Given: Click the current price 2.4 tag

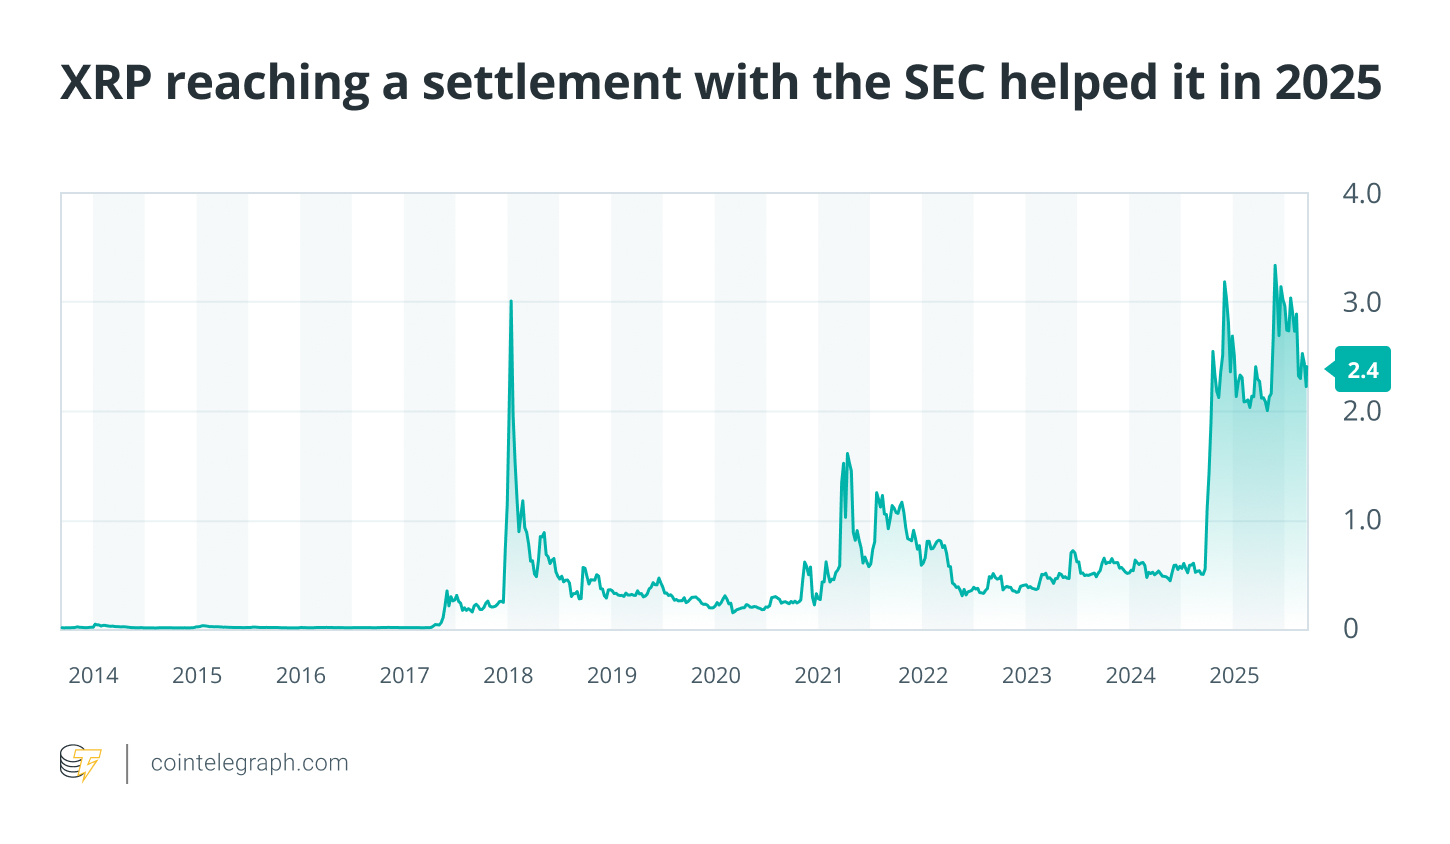Looking at the screenshot, I should click(1361, 370).
